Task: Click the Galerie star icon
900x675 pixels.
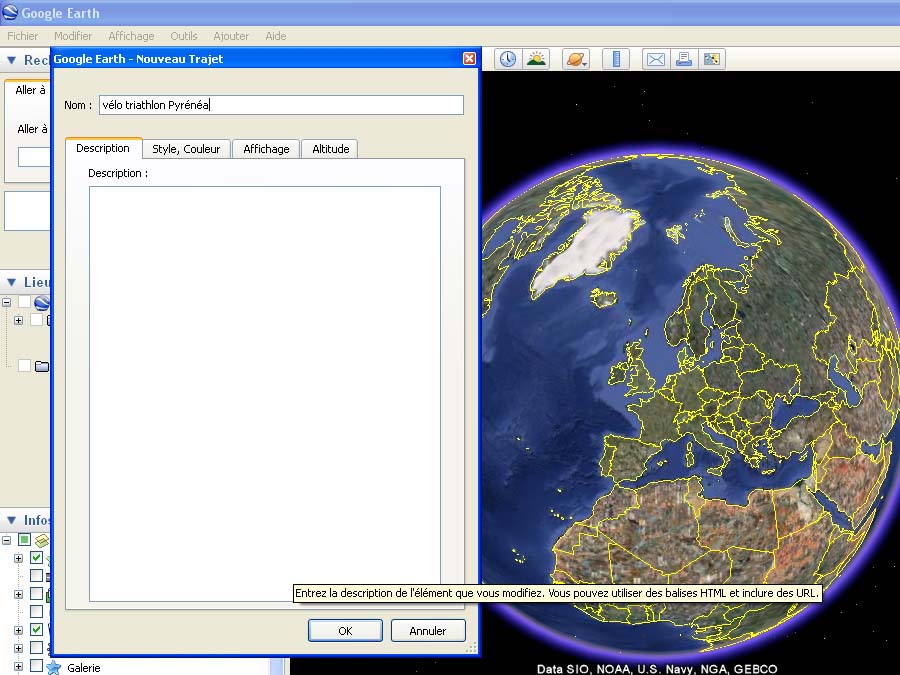Action: point(54,667)
